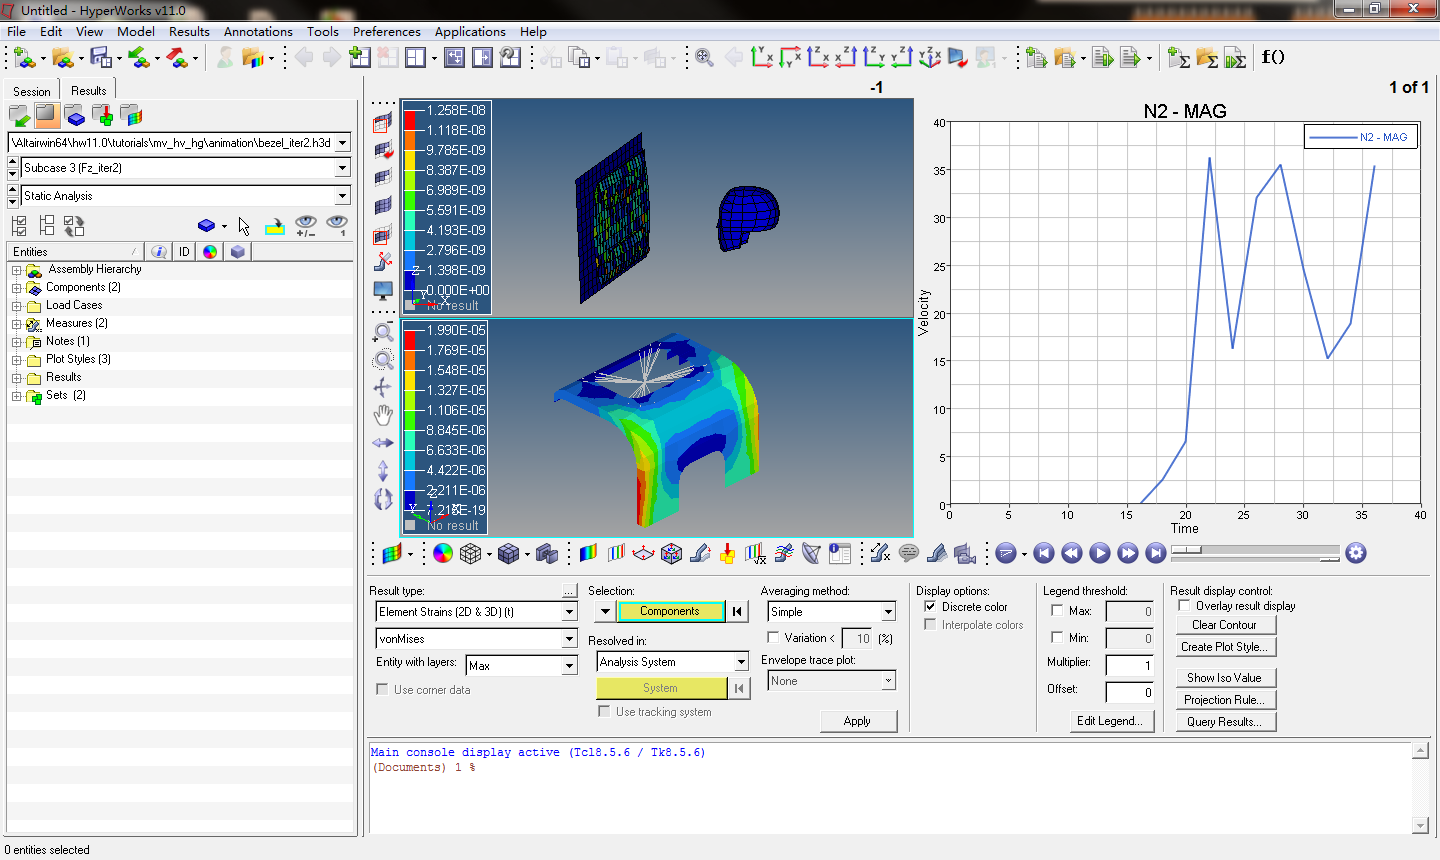Click the Contour panel rainbow icon
The image size is (1440, 860).
pos(588,553)
